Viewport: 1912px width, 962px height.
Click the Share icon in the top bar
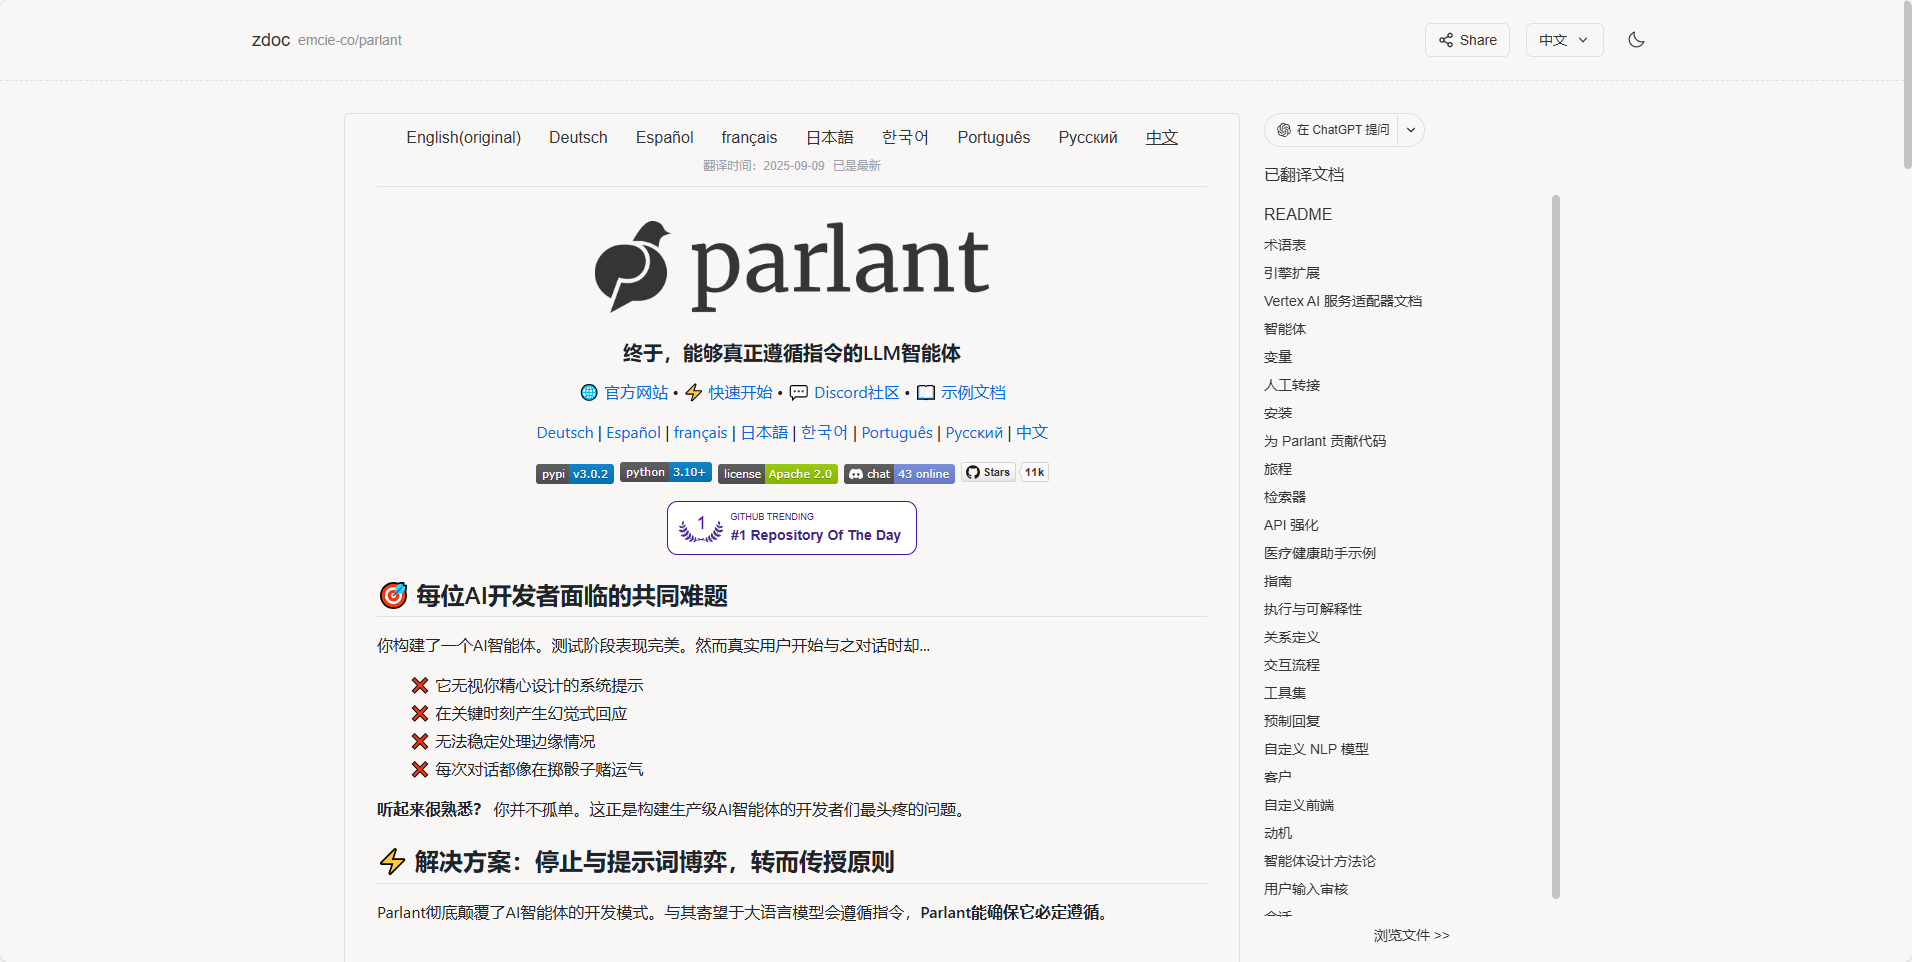[x=1447, y=40]
